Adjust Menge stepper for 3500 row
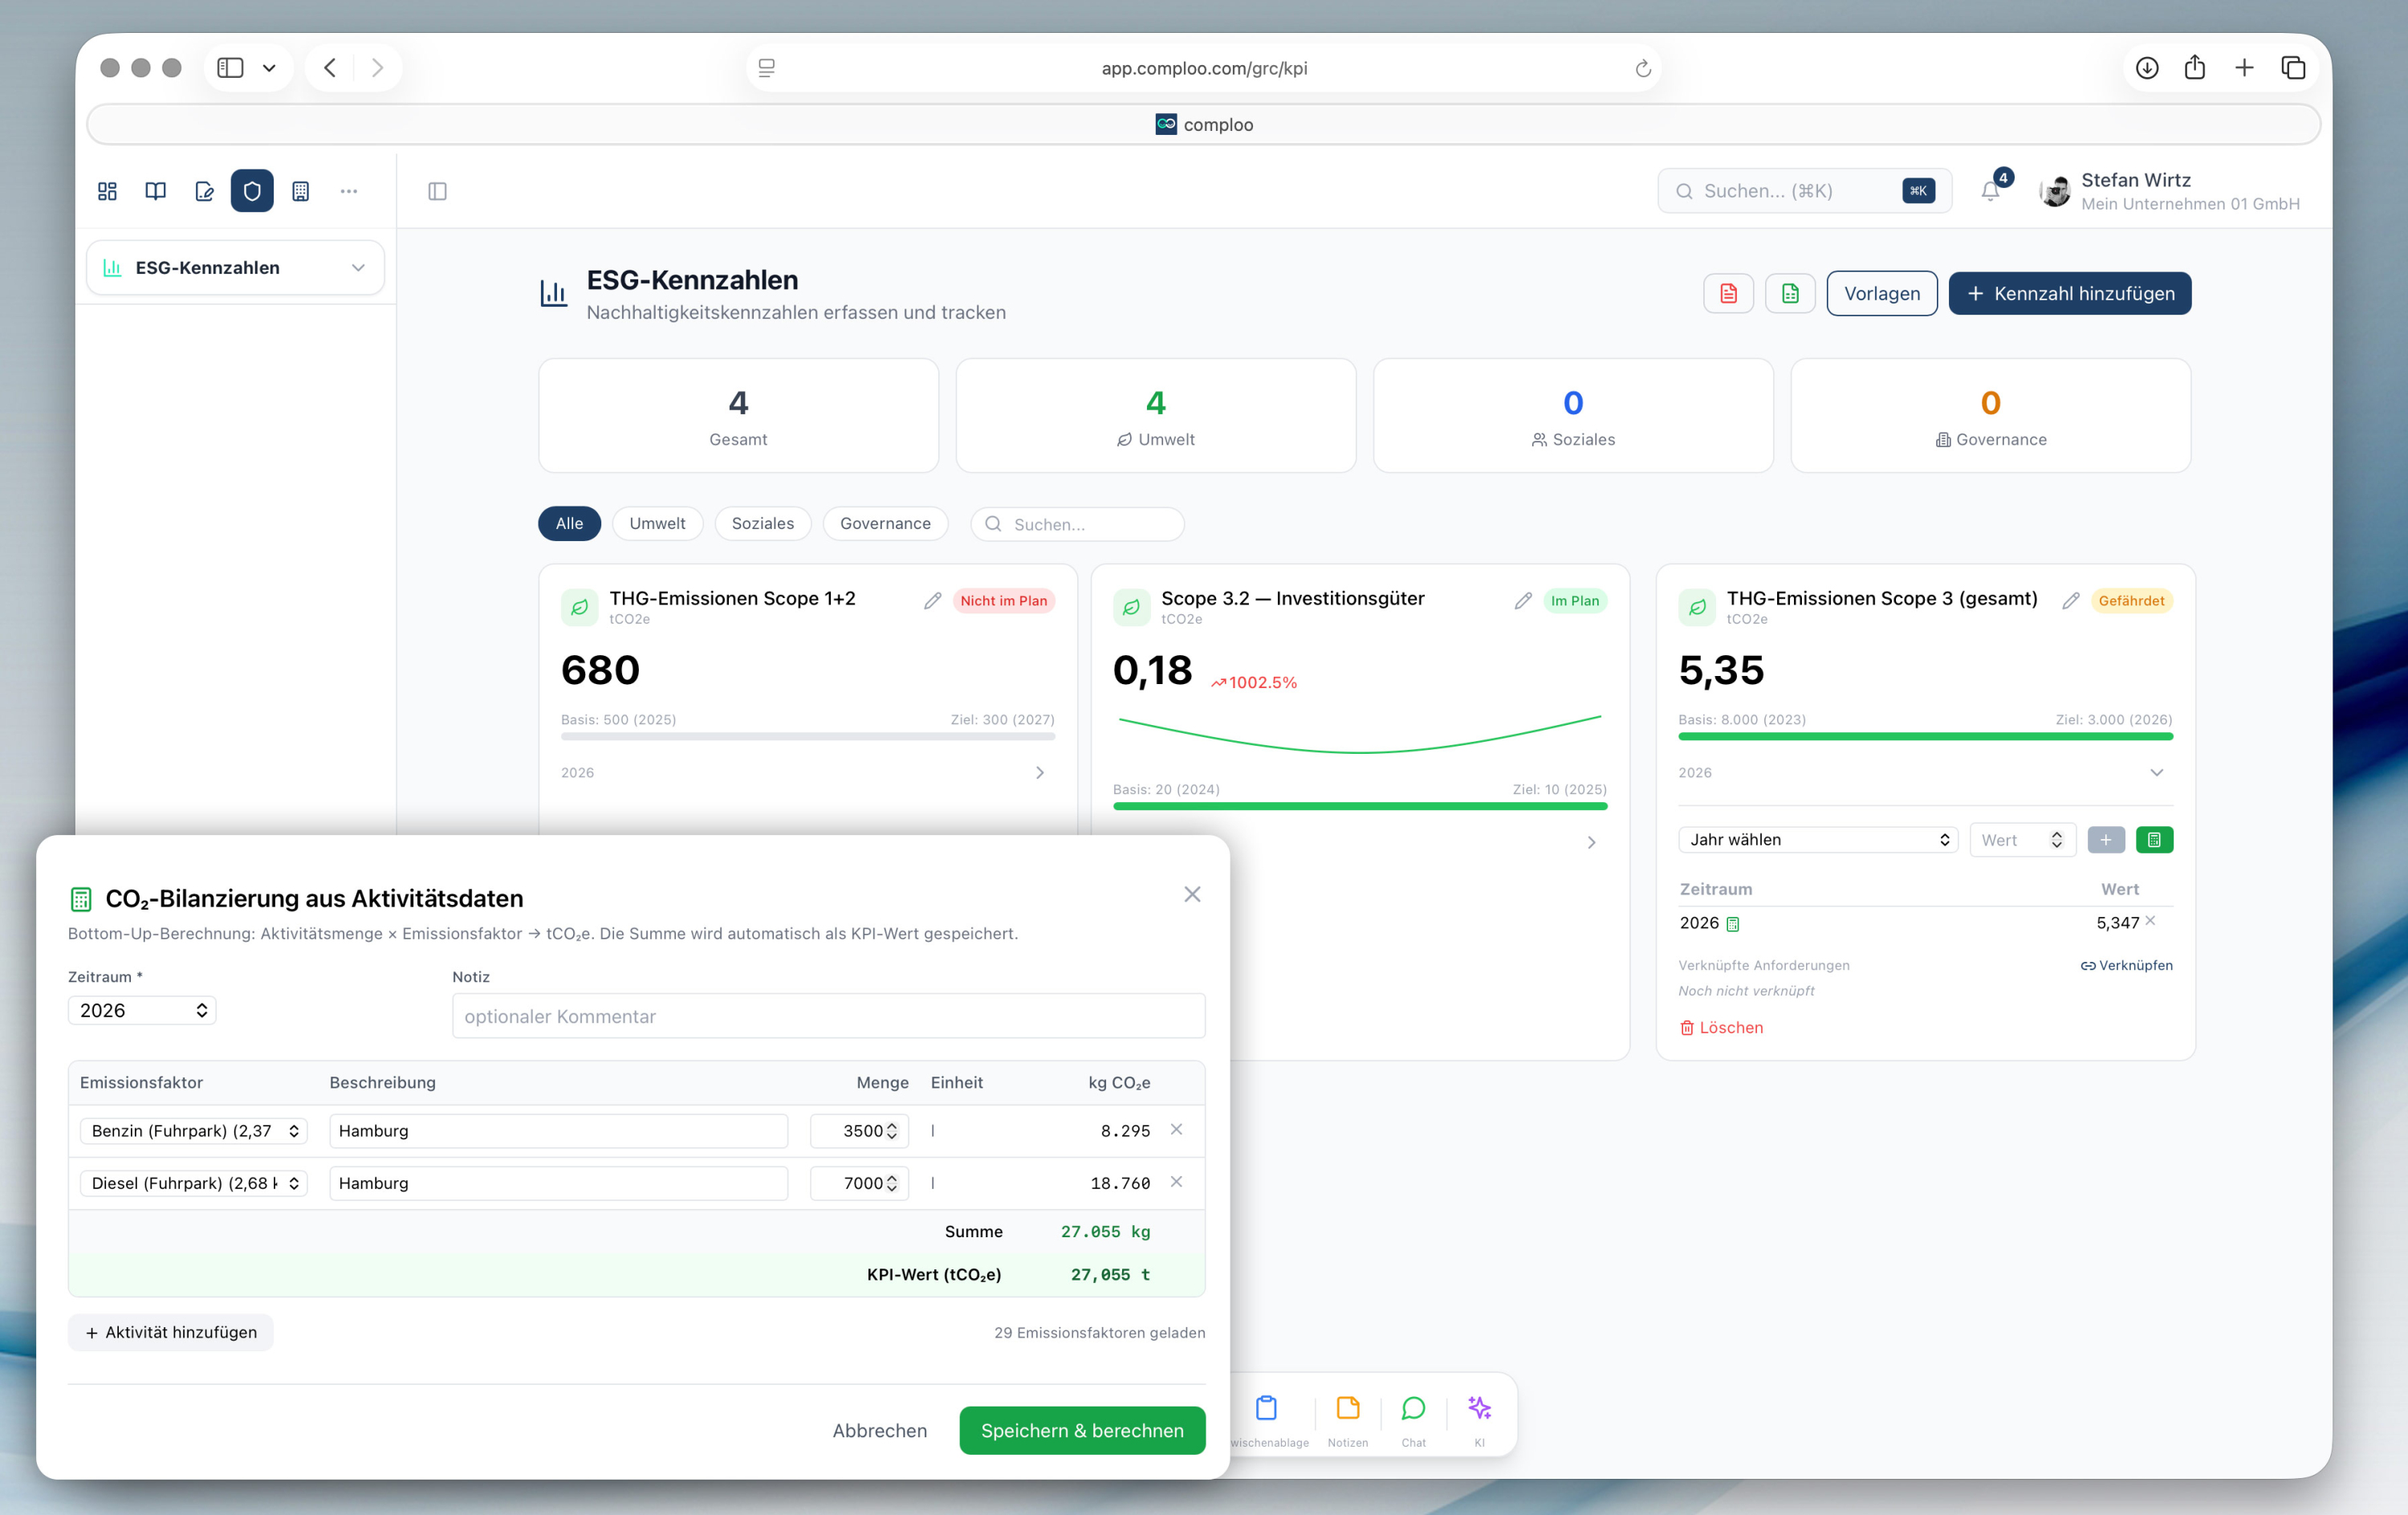2408x1515 pixels. coord(891,1130)
